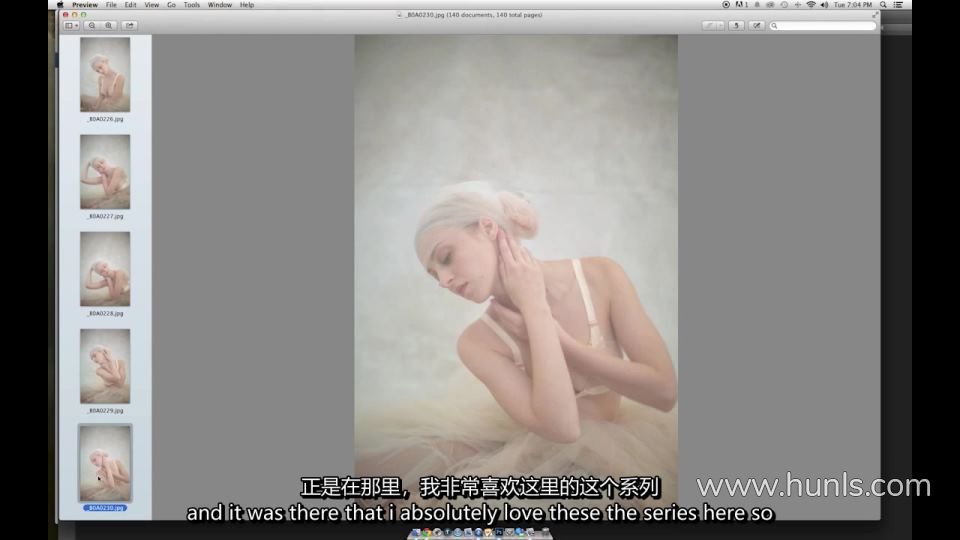Click the Zoom Out magnifier button
Screen dimensions: 960x540
pos(91,26)
